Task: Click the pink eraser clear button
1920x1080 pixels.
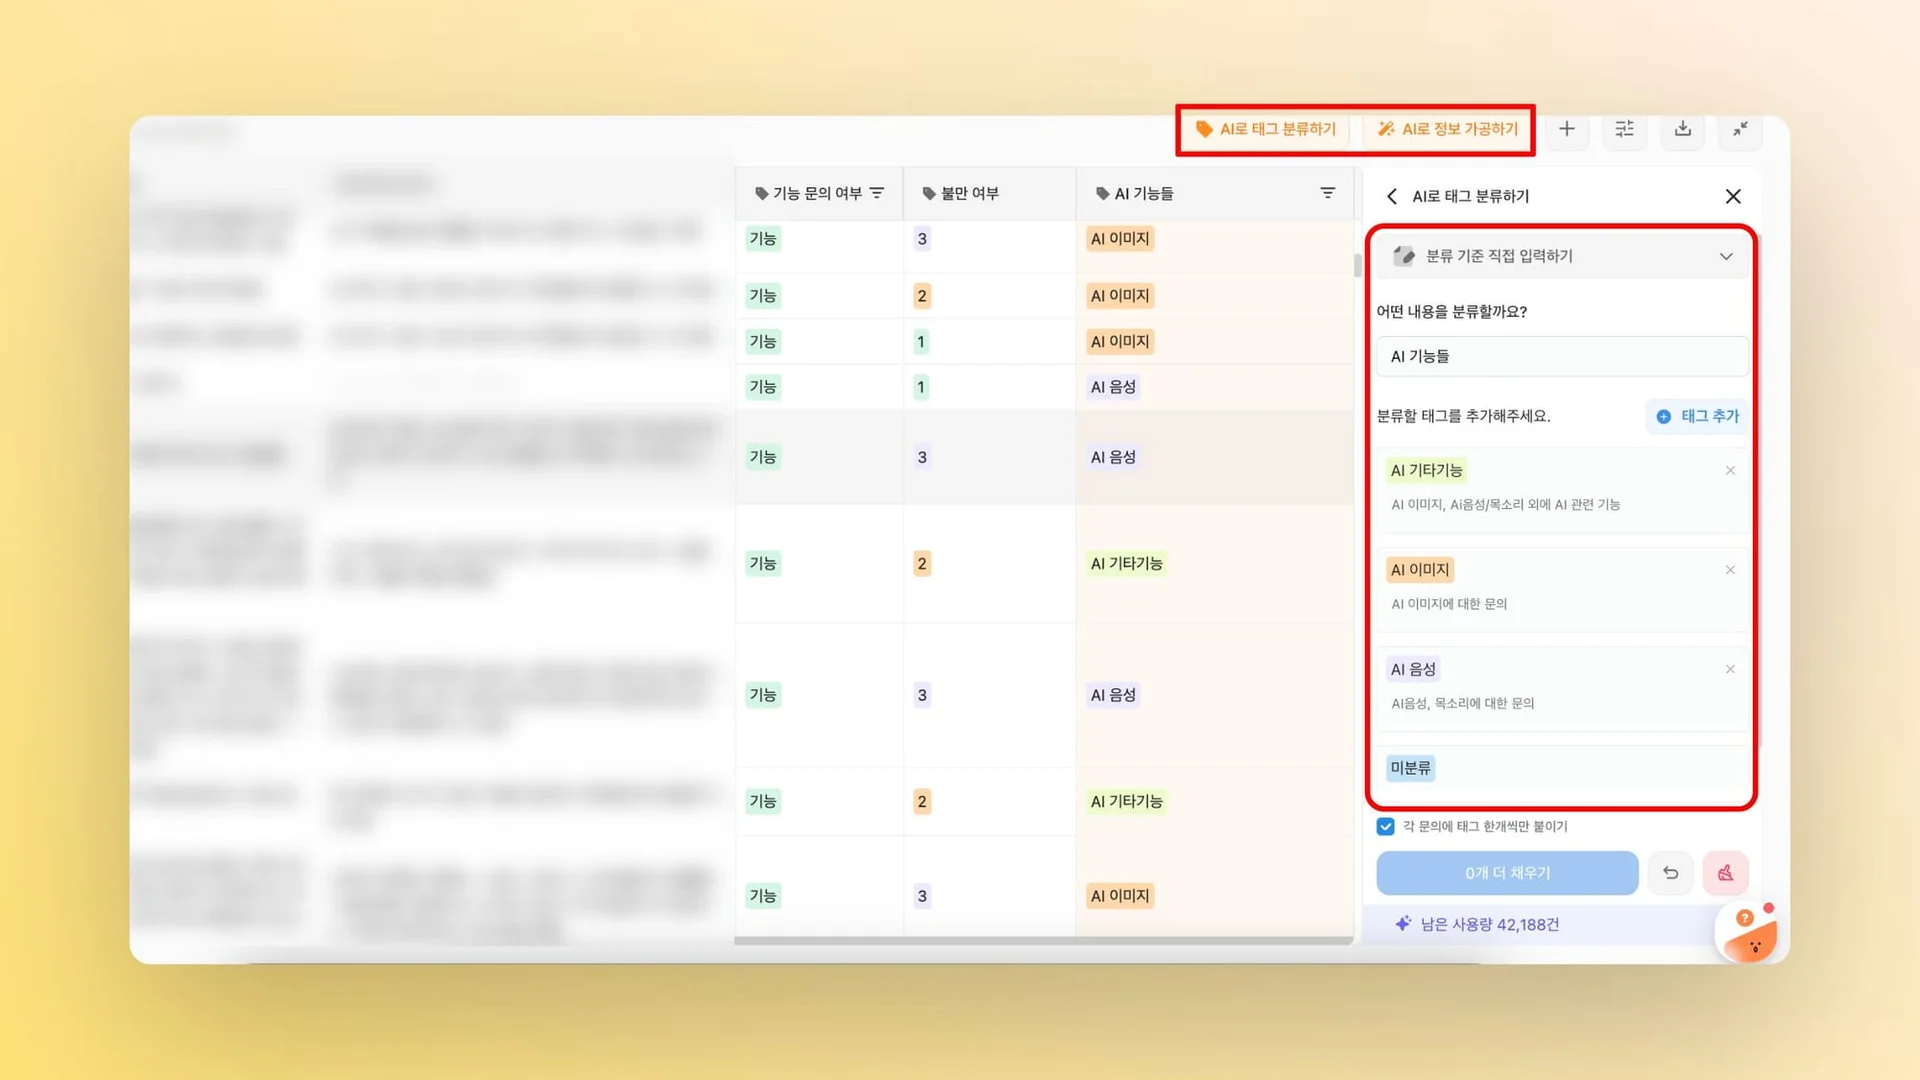Action: 1725,873
